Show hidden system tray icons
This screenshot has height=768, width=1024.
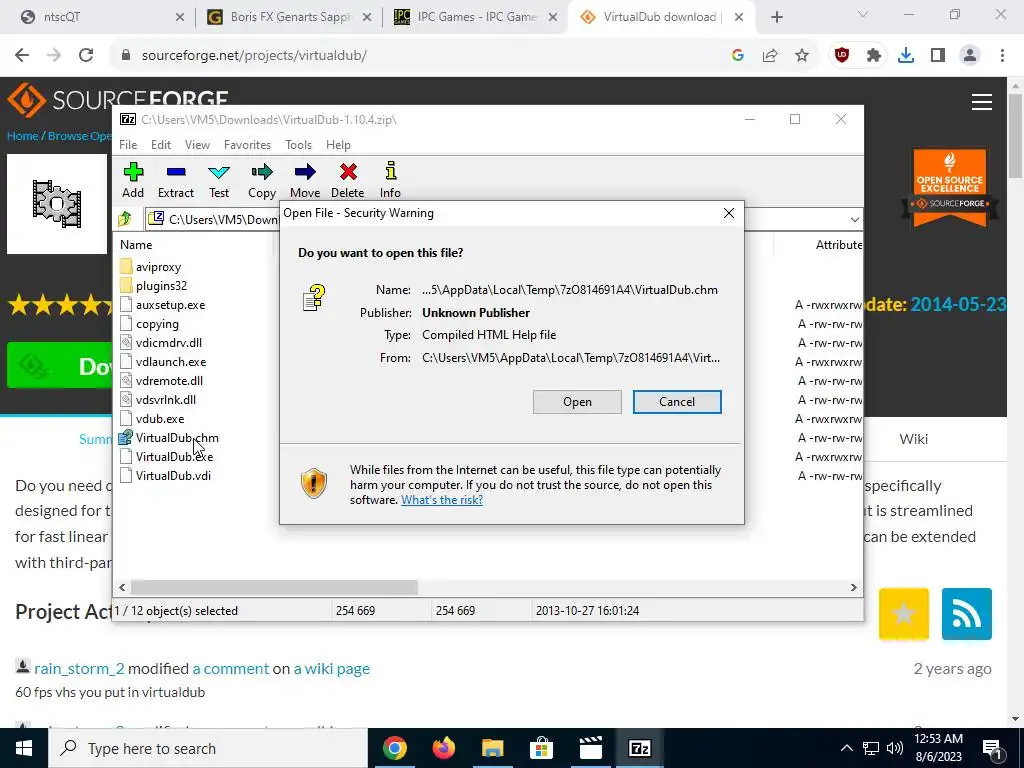(846, 748)
